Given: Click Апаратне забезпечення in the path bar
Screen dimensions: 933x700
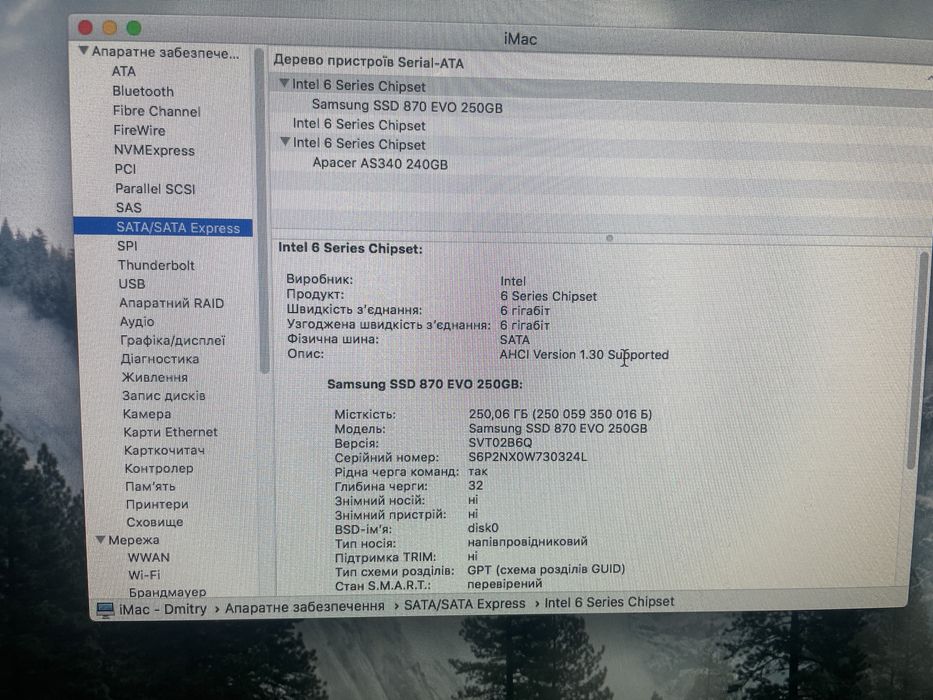Looking at the screenshot, I should pos(305,607).
